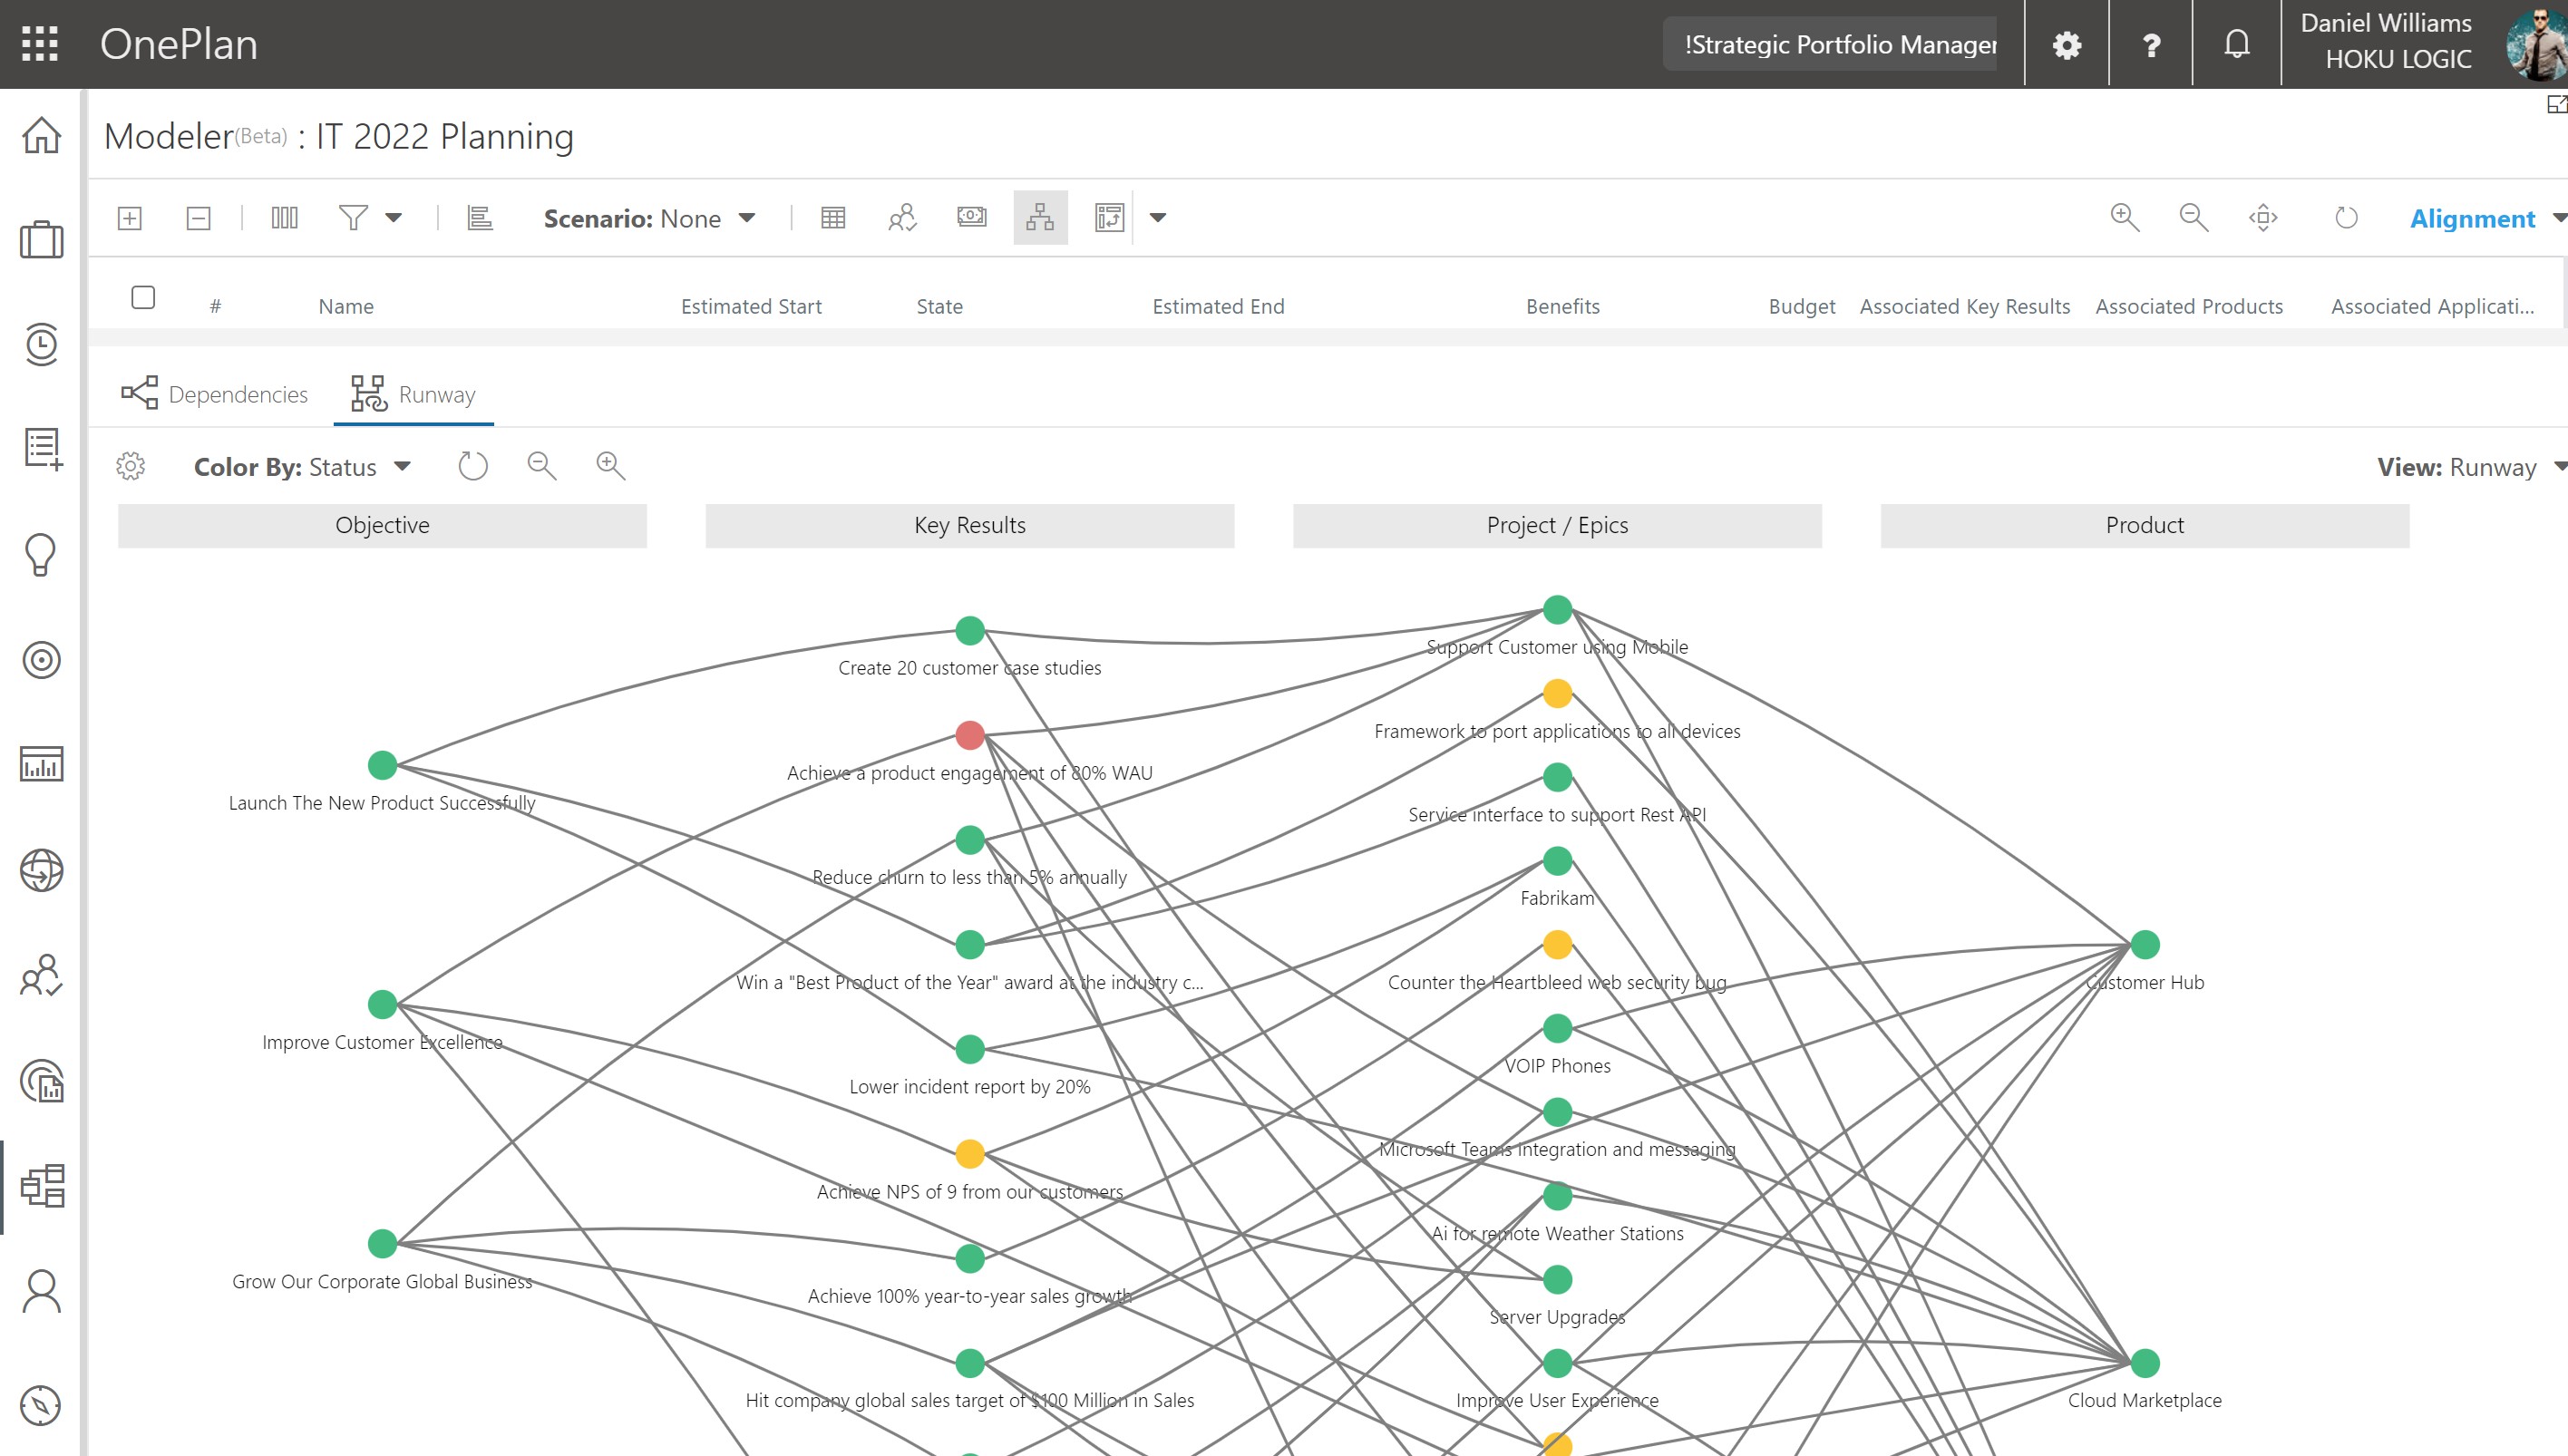The image size is (2568, 1456).
Task: Click the Key Results column header bar
Action: point(970,526)
